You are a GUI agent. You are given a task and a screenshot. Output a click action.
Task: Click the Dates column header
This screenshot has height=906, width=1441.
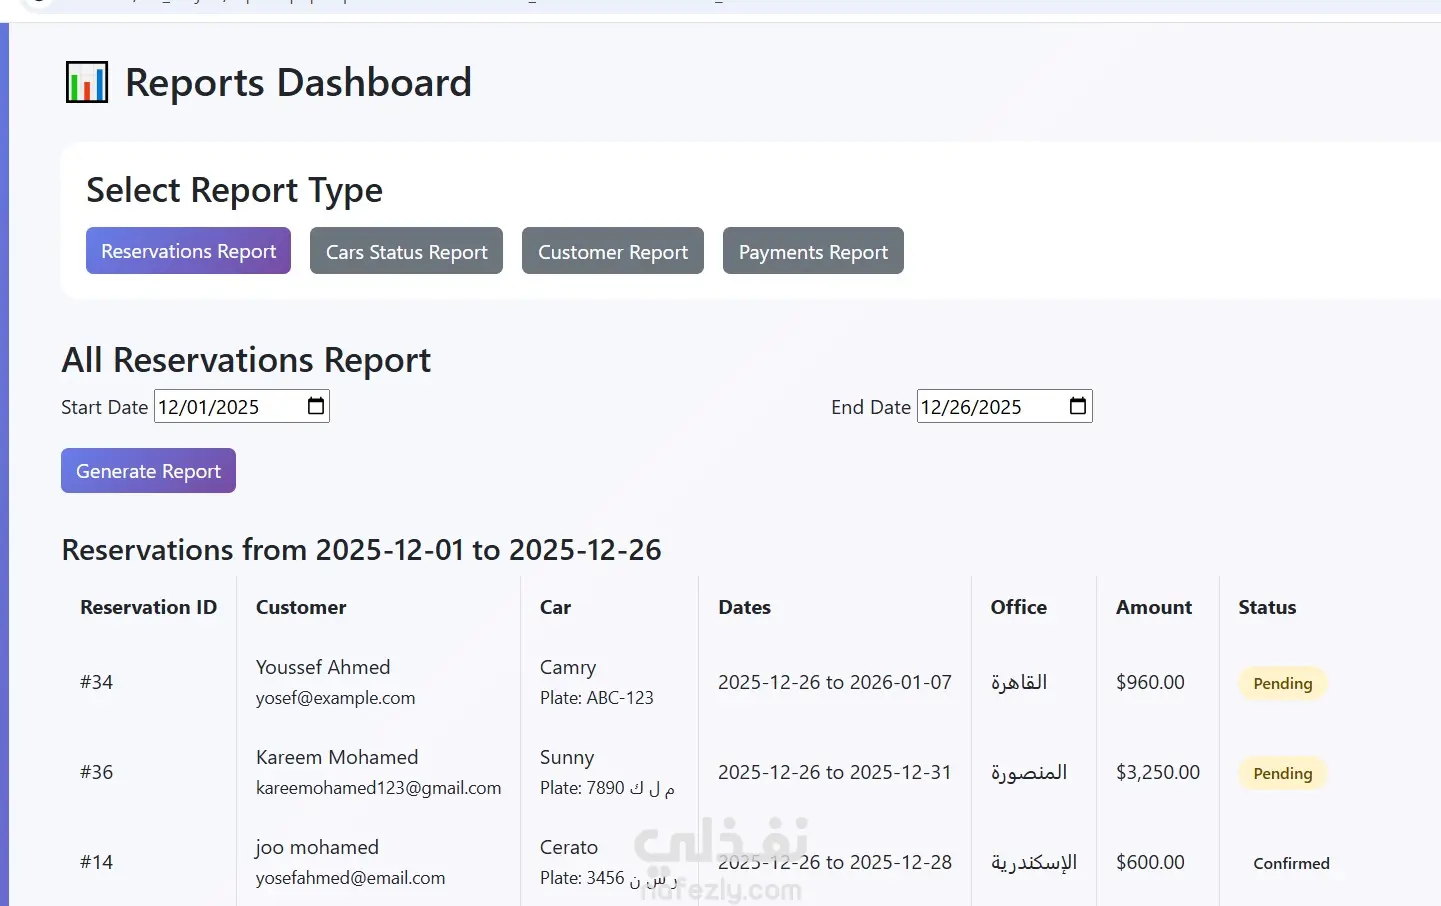745,607
